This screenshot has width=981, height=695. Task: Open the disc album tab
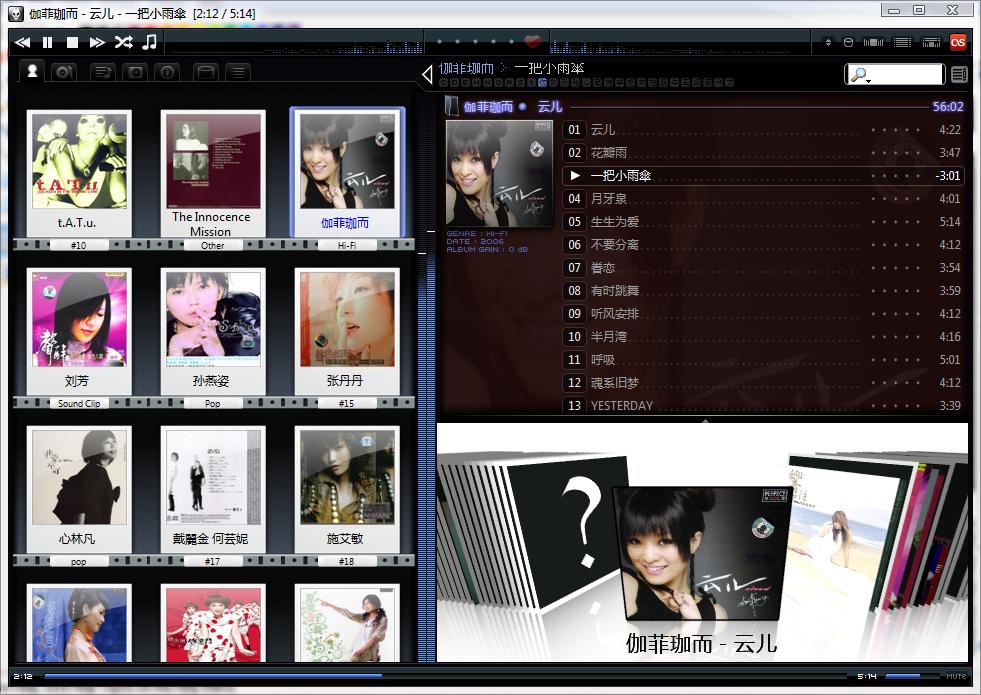click(63, 72)
